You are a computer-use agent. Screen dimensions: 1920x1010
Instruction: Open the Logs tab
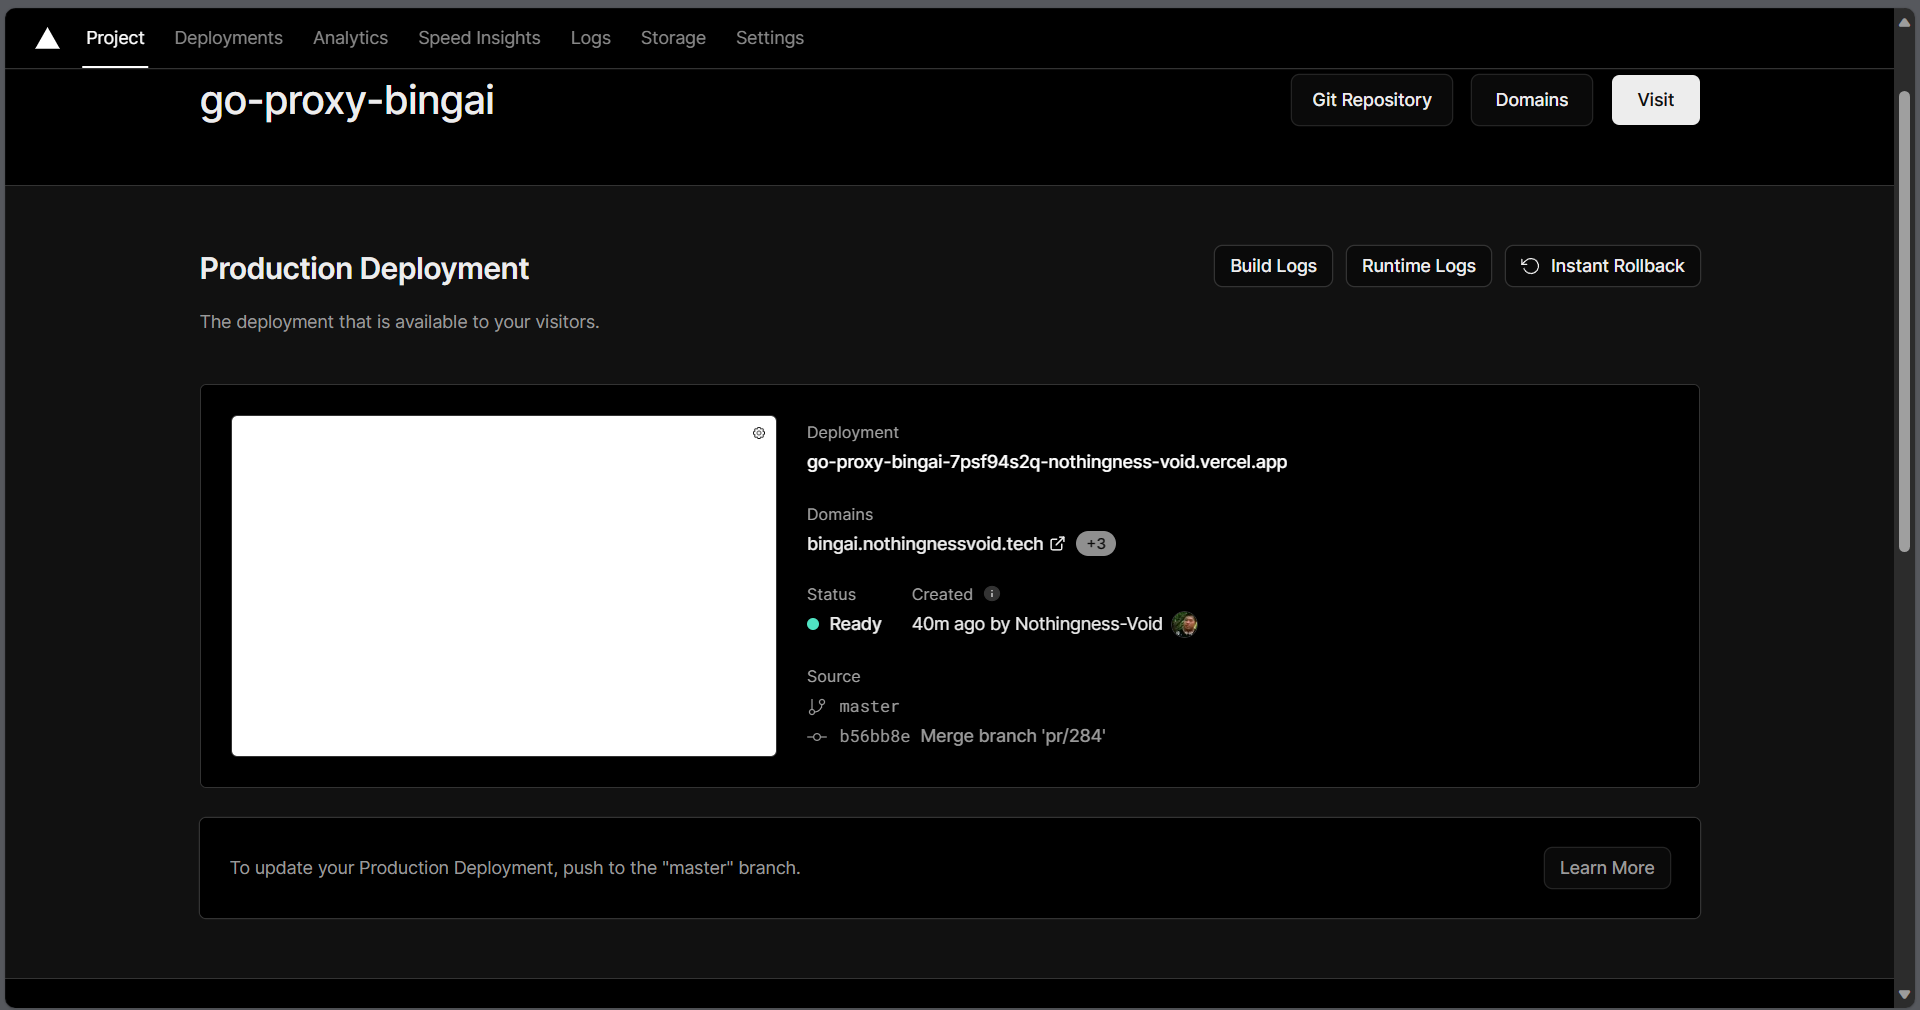click(591, 38)
